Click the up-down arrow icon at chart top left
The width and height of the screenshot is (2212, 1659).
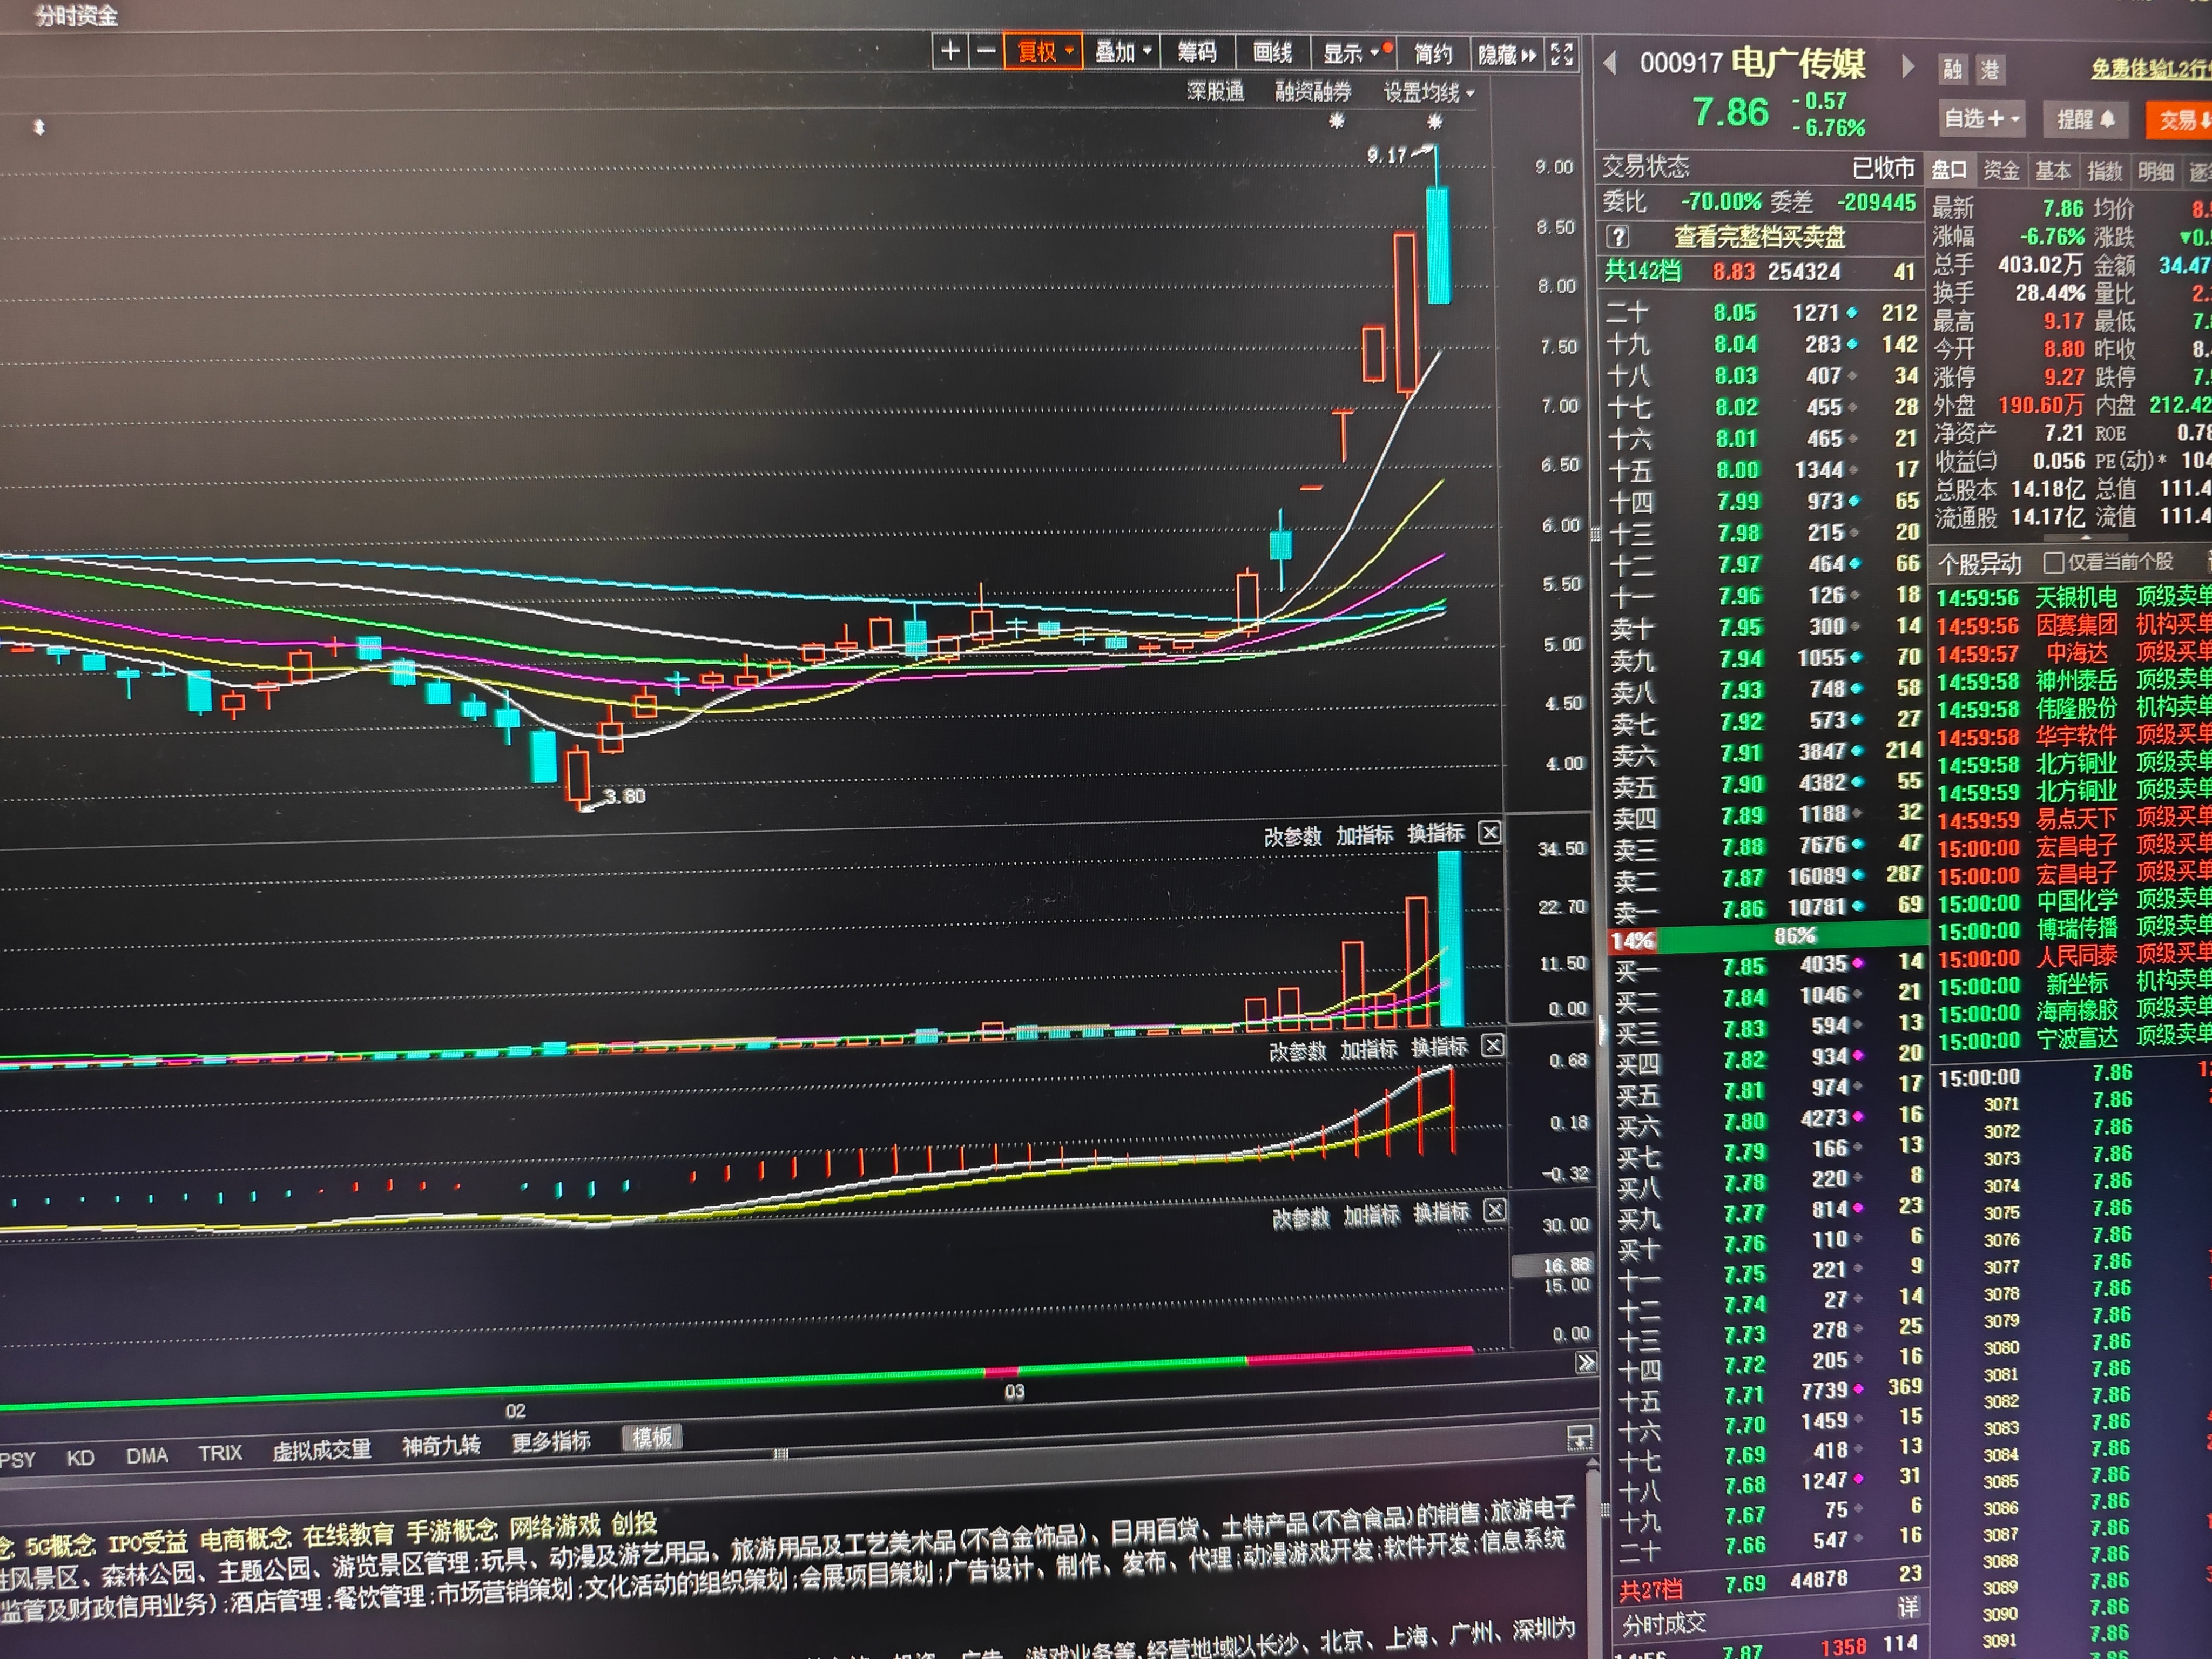(x=39, y=127)
